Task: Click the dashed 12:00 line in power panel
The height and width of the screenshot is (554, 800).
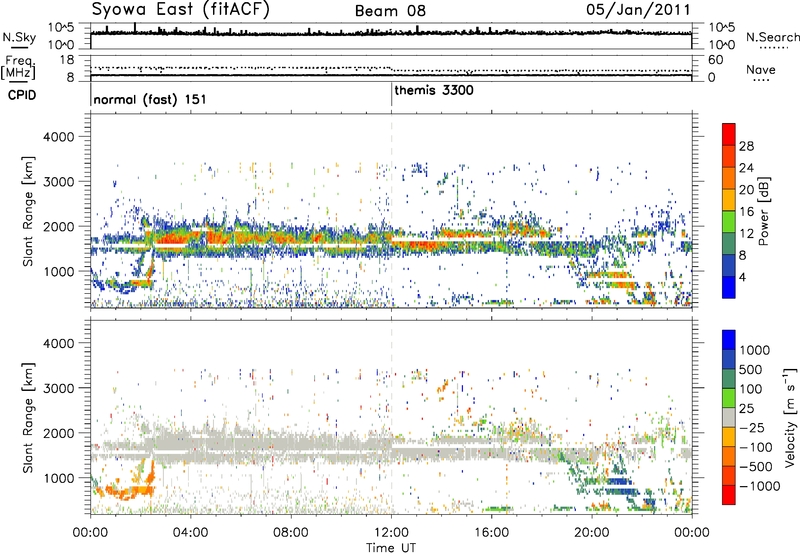Action: [x=392, y=211]
